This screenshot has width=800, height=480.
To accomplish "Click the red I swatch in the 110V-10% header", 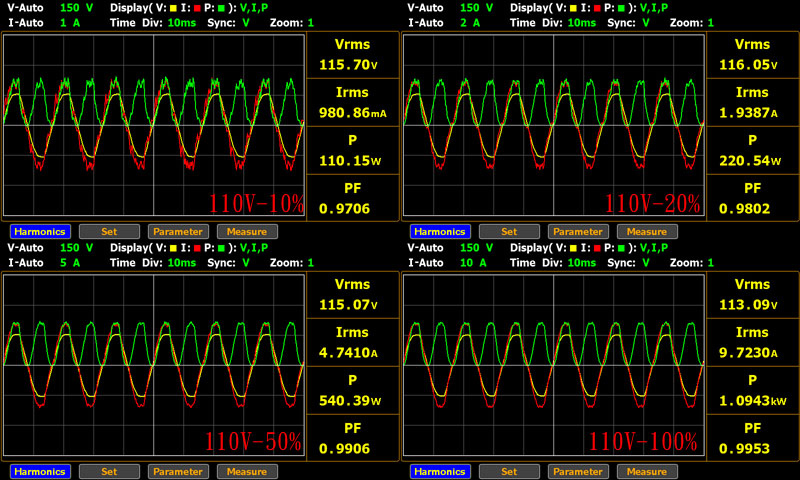I will [x=197, y=8].
